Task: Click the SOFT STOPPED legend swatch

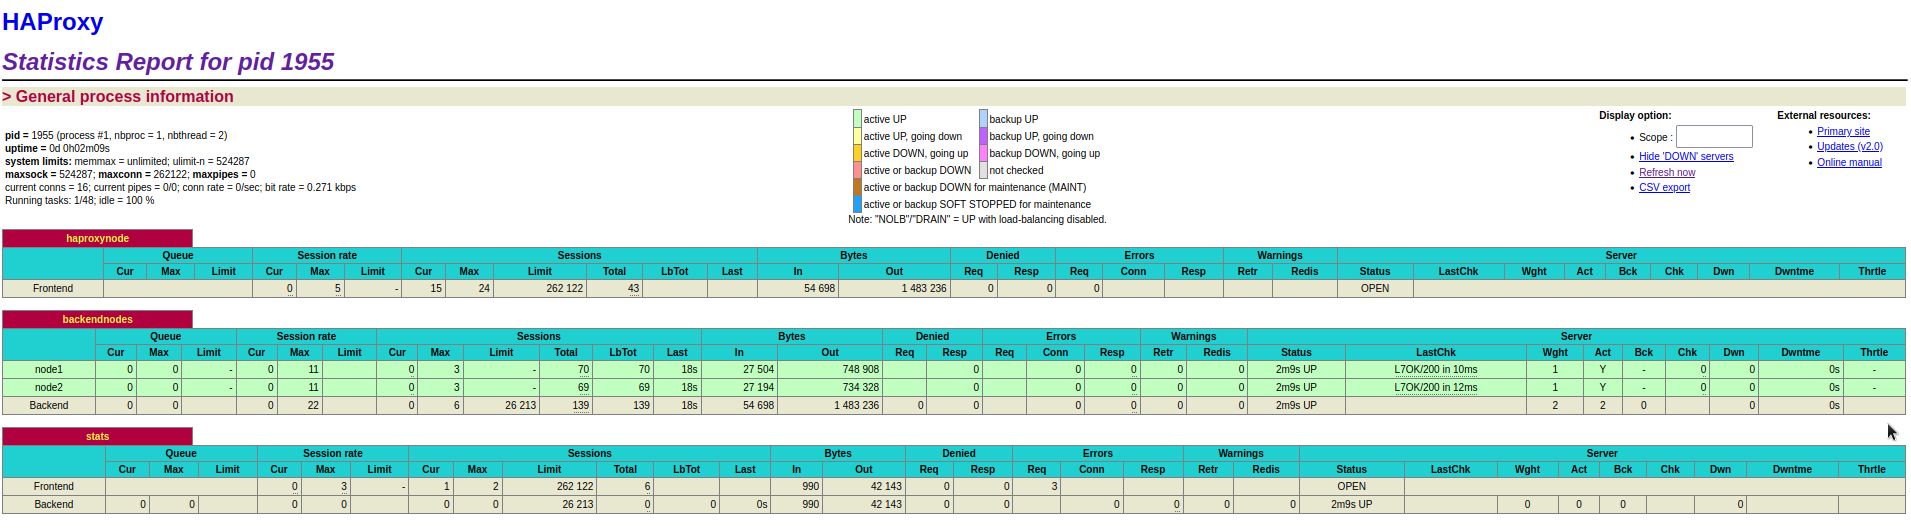Action: (857, 204)
